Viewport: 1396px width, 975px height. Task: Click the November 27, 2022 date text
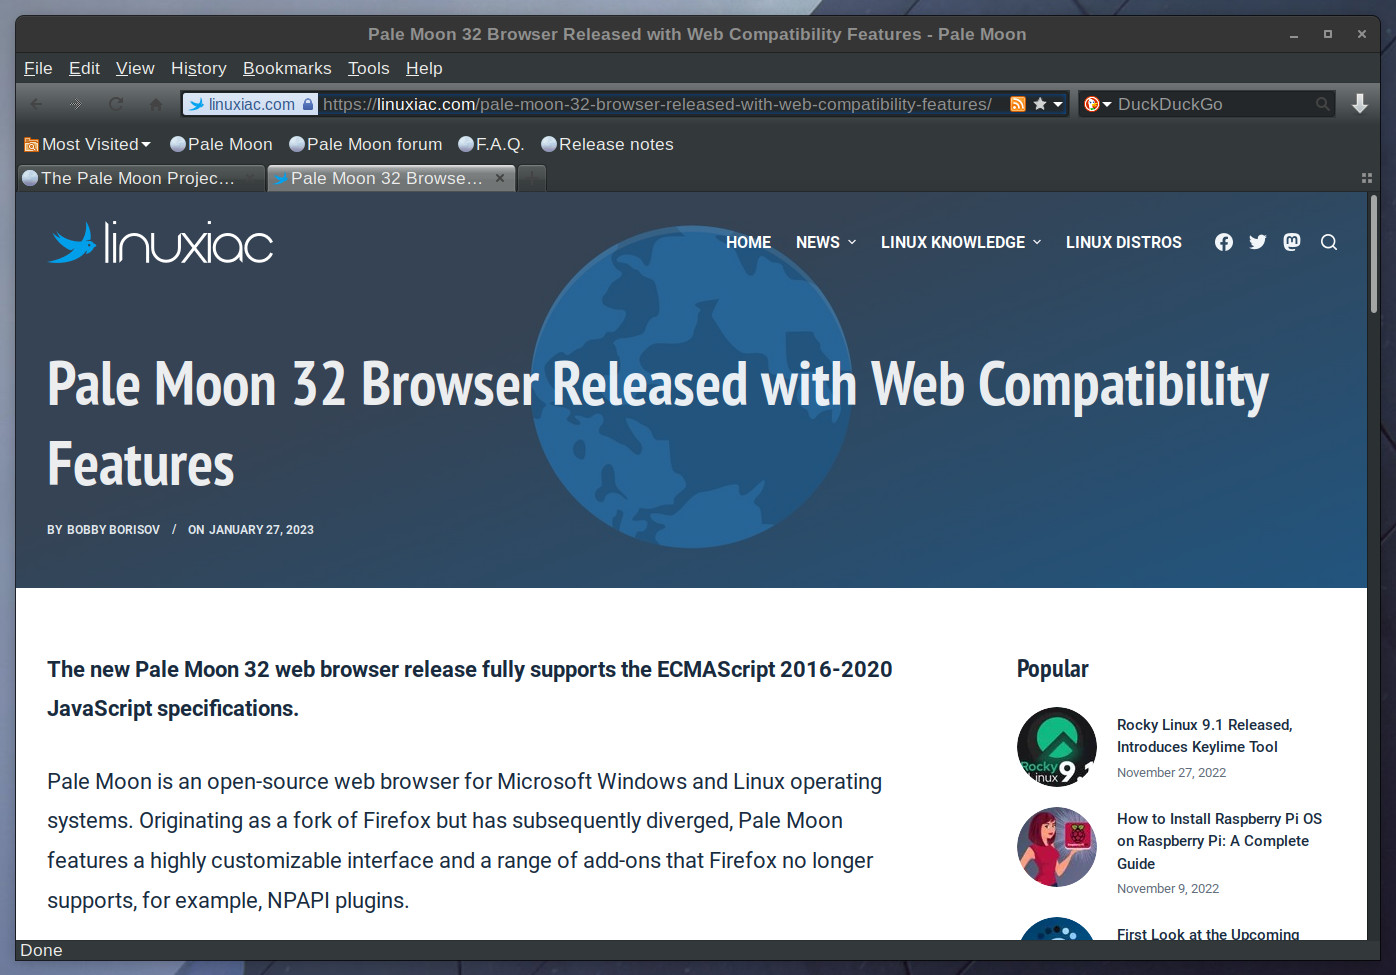pos(1171,773)
